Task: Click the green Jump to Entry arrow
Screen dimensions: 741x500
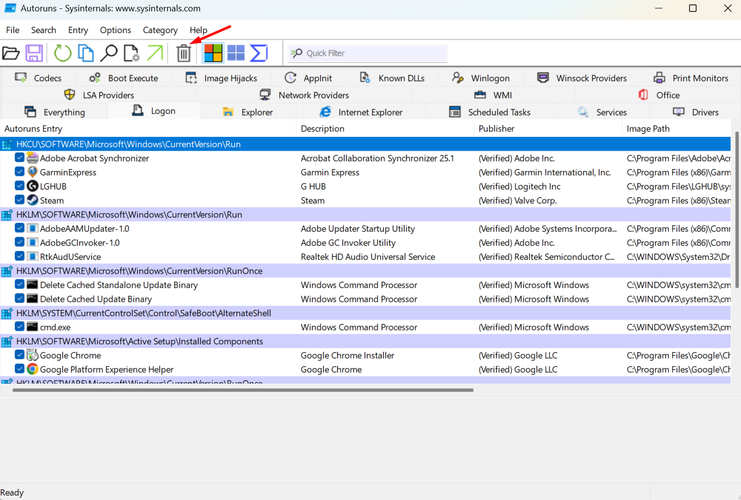Action: click(x=155, y=53)
